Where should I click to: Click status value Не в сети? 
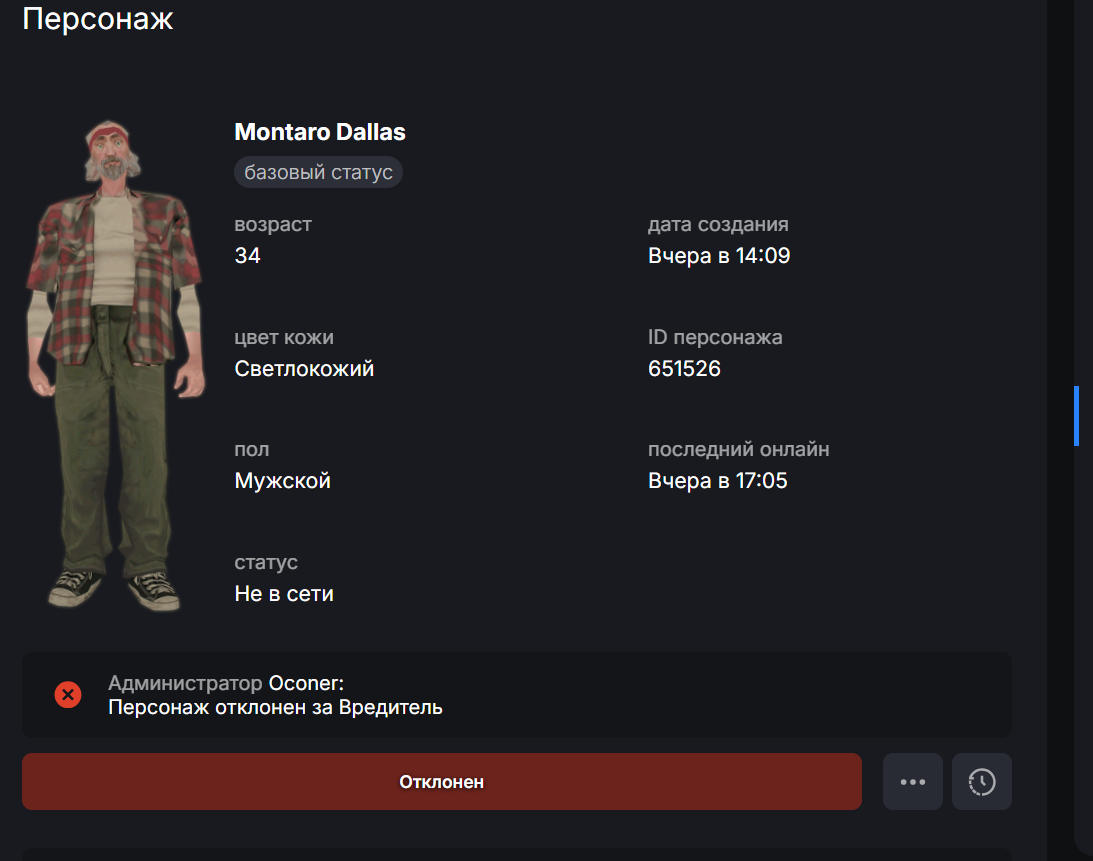284,594
